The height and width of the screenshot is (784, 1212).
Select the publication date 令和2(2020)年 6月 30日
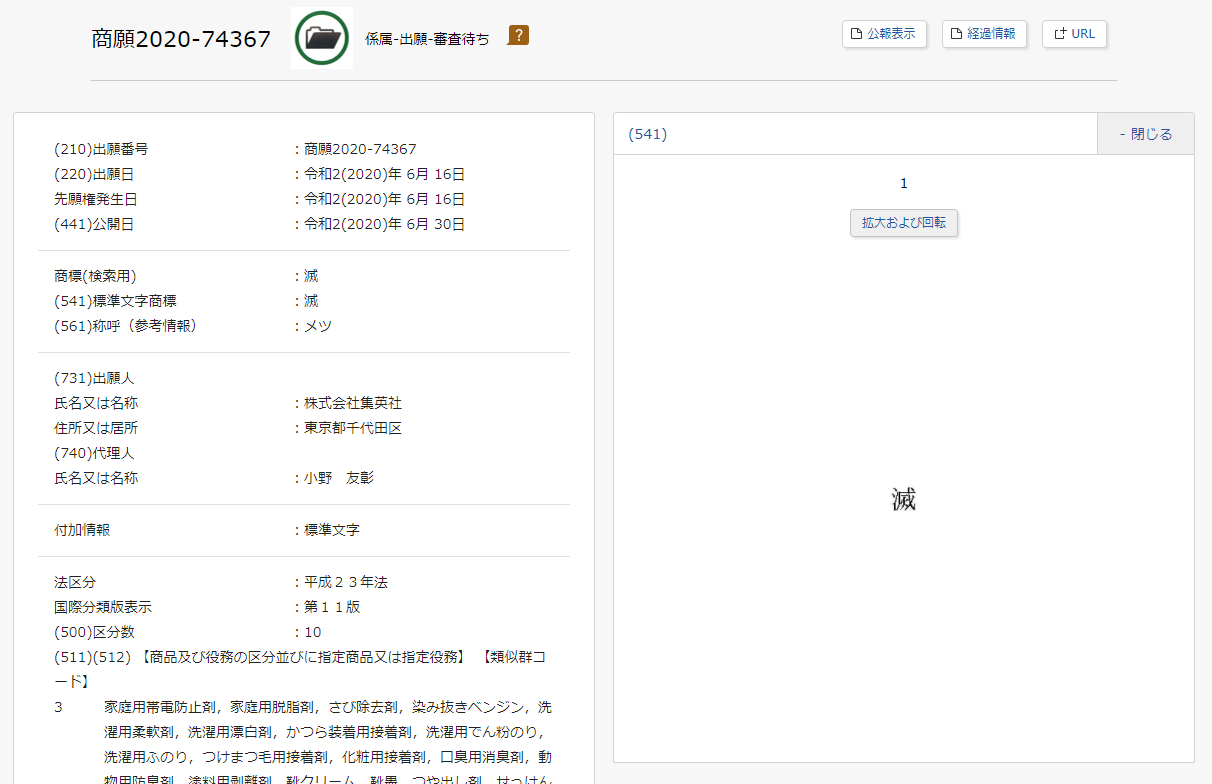pos(385,224)
